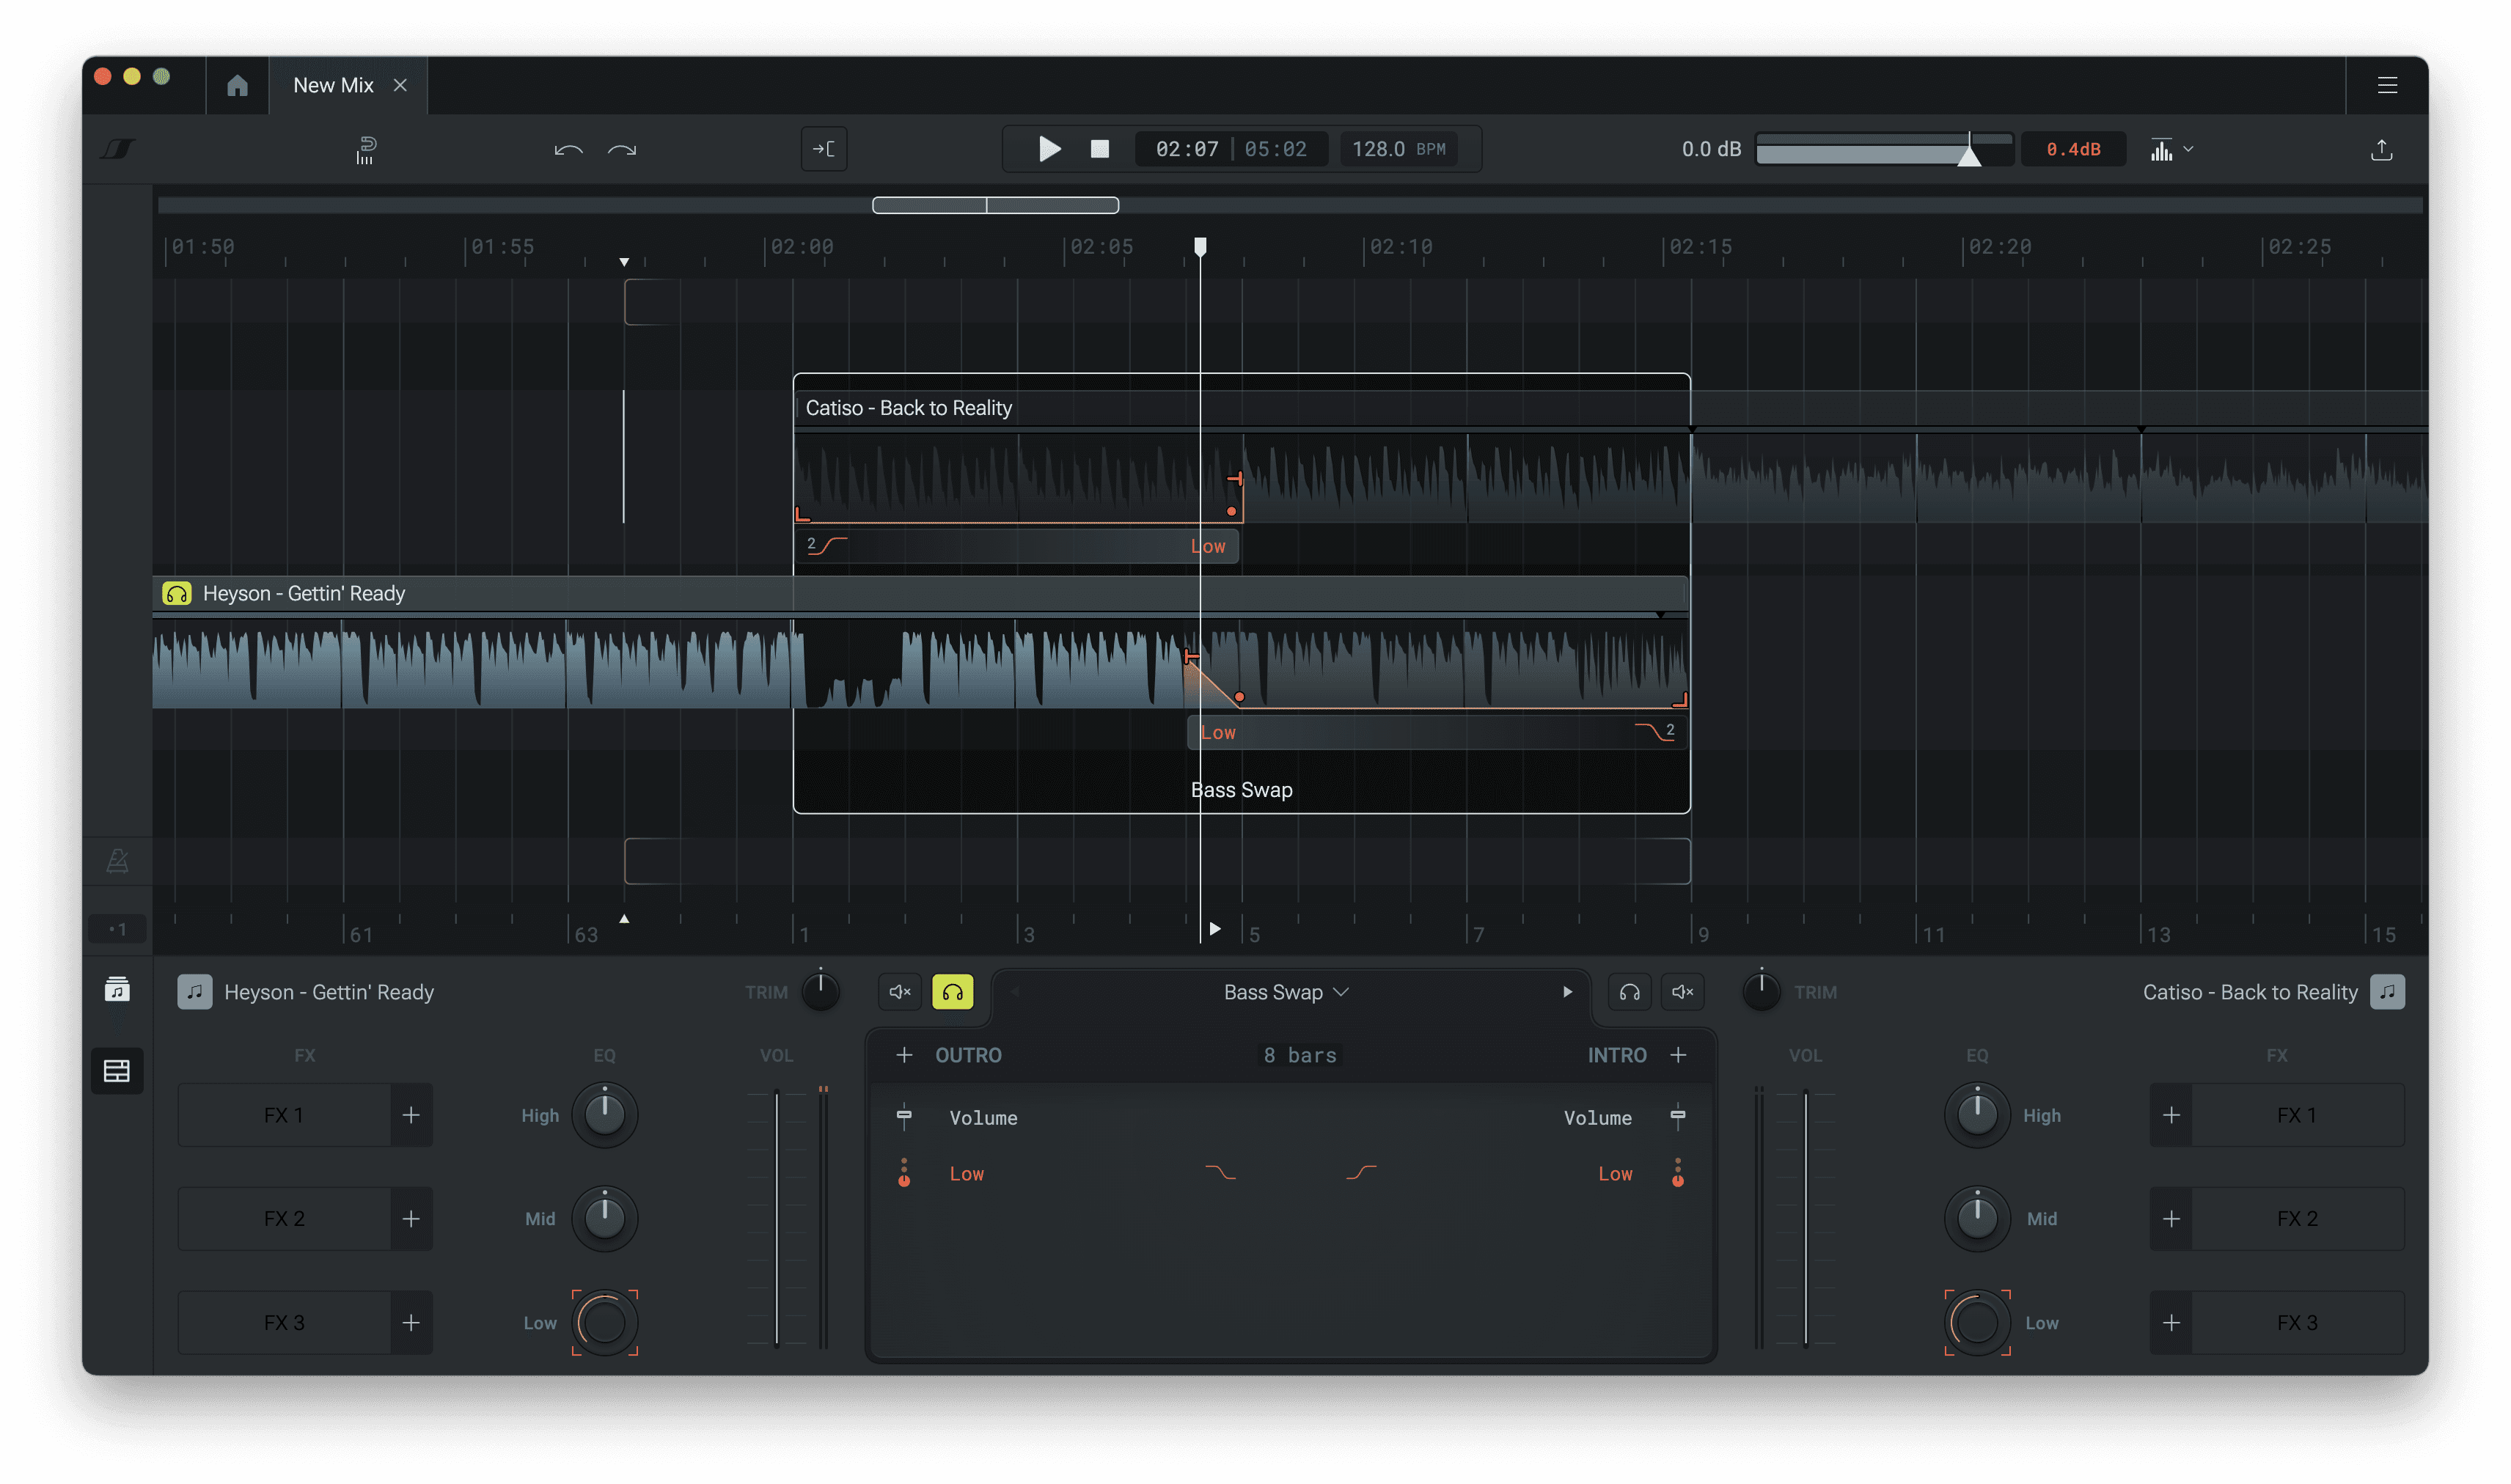Toggle headphone cue for Heyson deck

952,992
